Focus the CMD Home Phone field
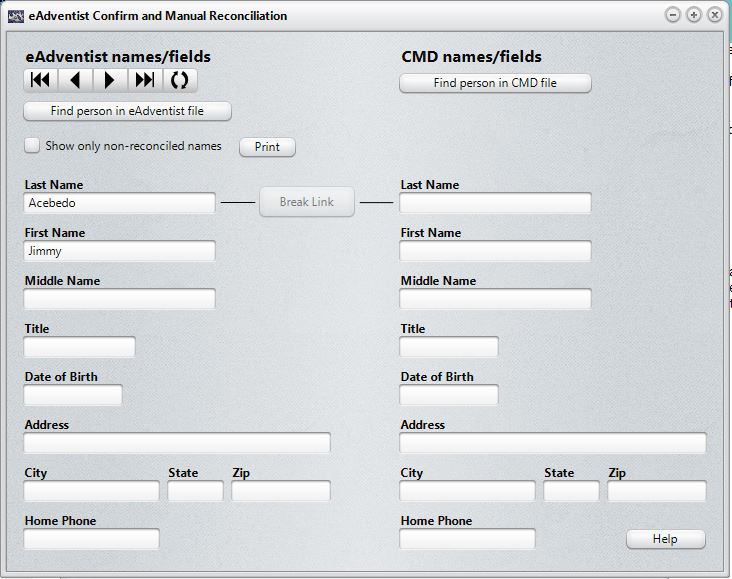Viewport: 732px width, 579px height. [467, 539]
